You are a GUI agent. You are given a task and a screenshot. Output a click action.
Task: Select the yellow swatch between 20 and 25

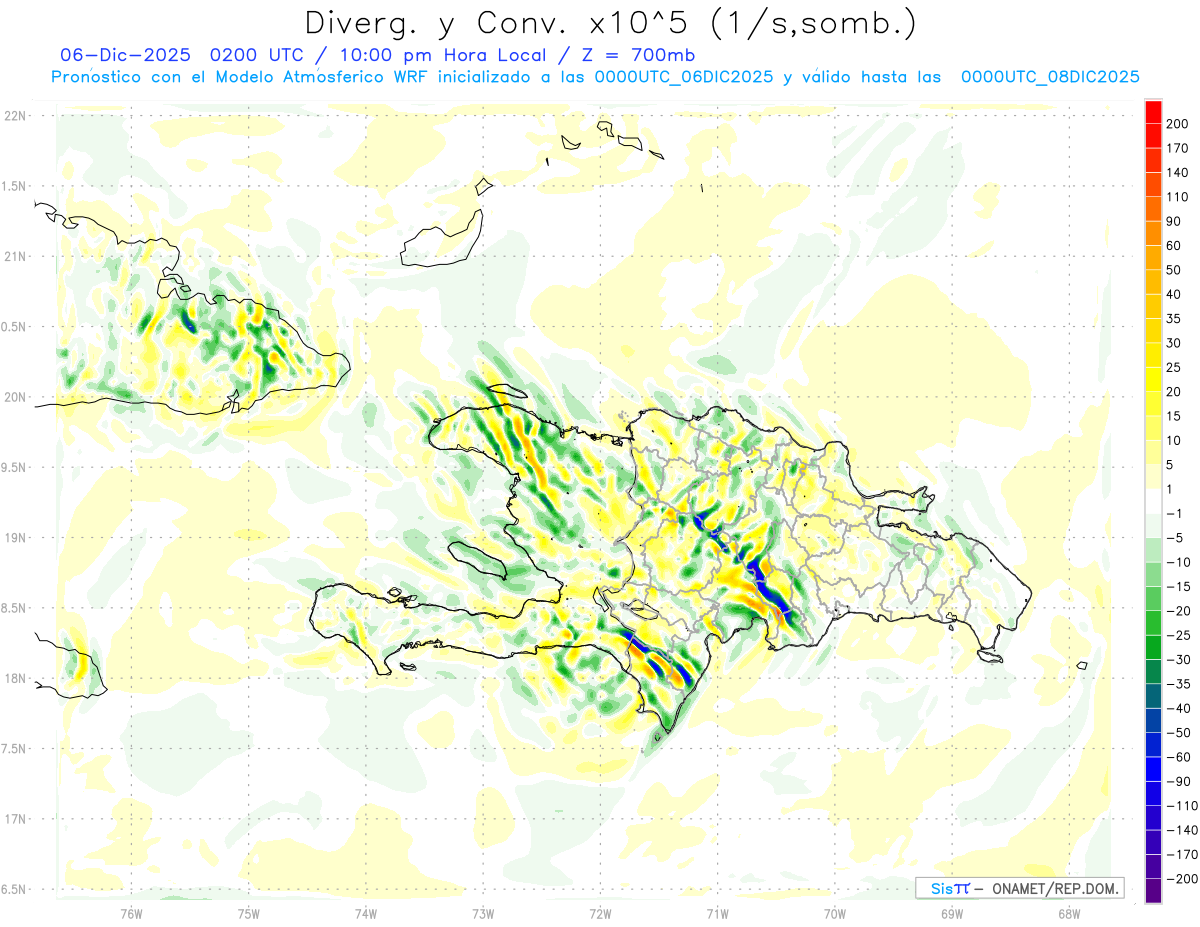[1153, 380]
